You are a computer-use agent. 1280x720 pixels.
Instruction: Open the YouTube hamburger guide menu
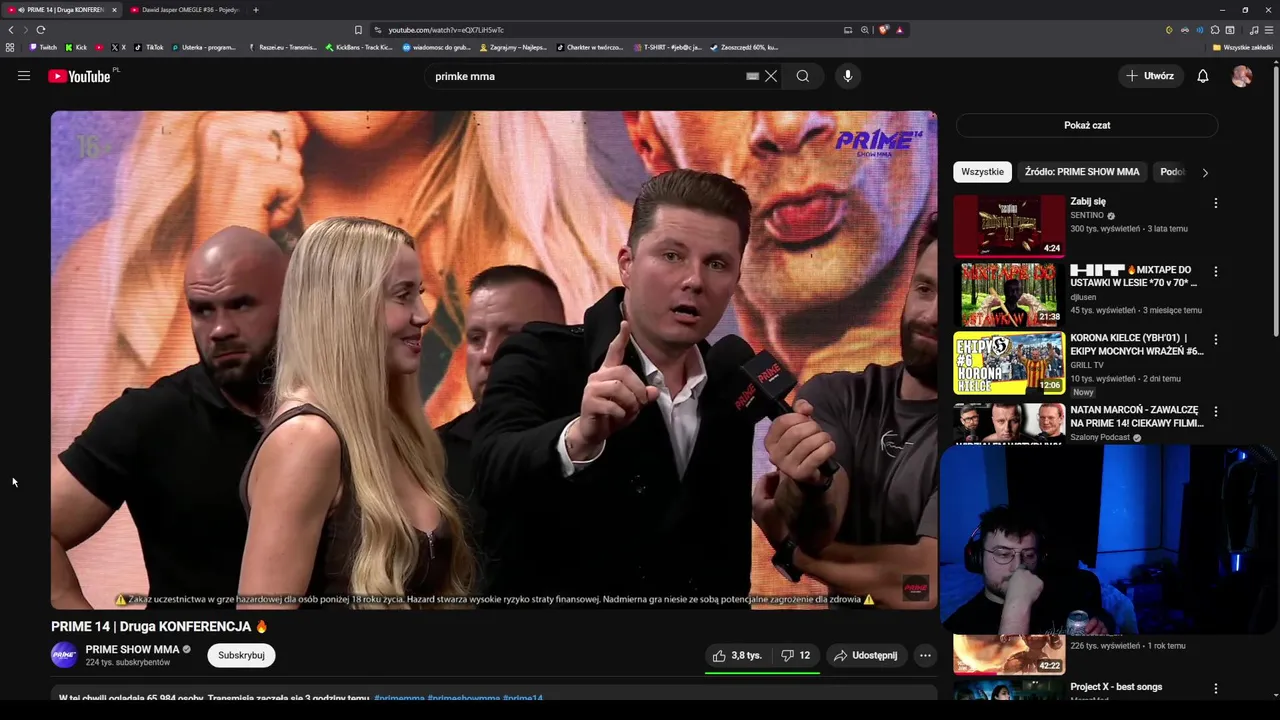coord(24,76)
